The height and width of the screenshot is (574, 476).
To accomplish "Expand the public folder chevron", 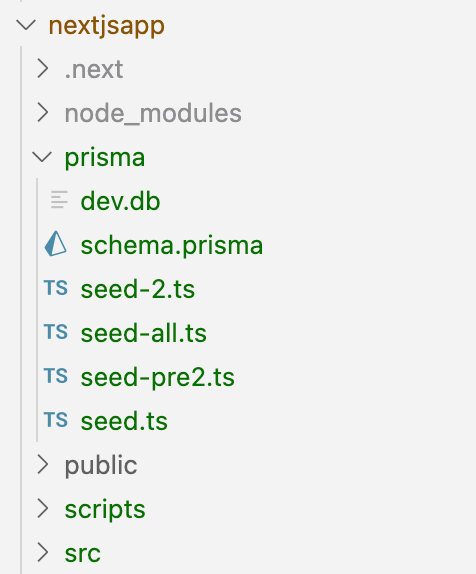I will 43,465.
